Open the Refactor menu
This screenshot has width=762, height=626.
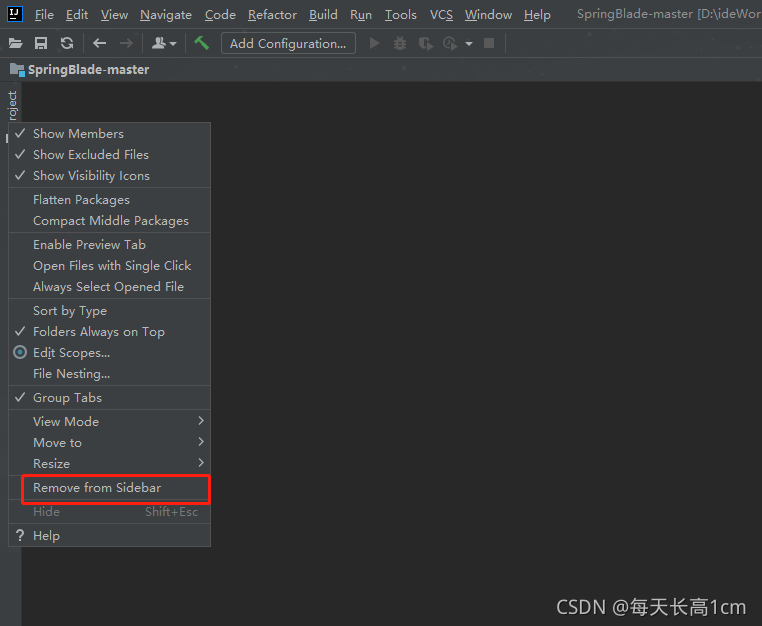272,14
